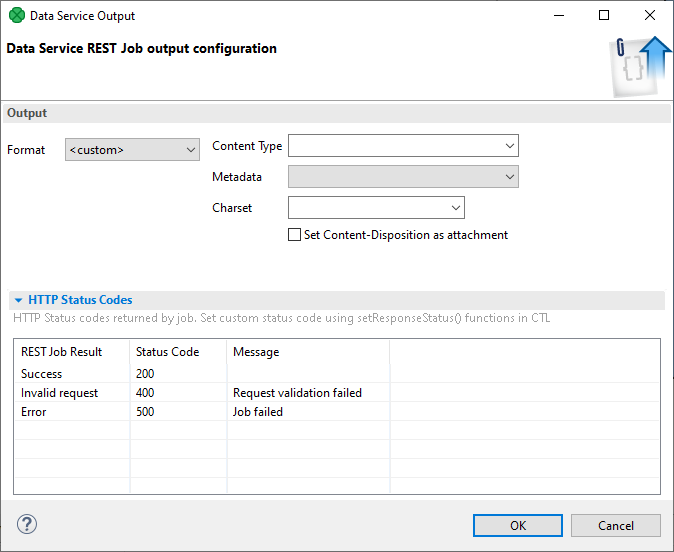Screen dimensions: 674x552
Task: Select the Error result row
Action: (x=35, y=412)
